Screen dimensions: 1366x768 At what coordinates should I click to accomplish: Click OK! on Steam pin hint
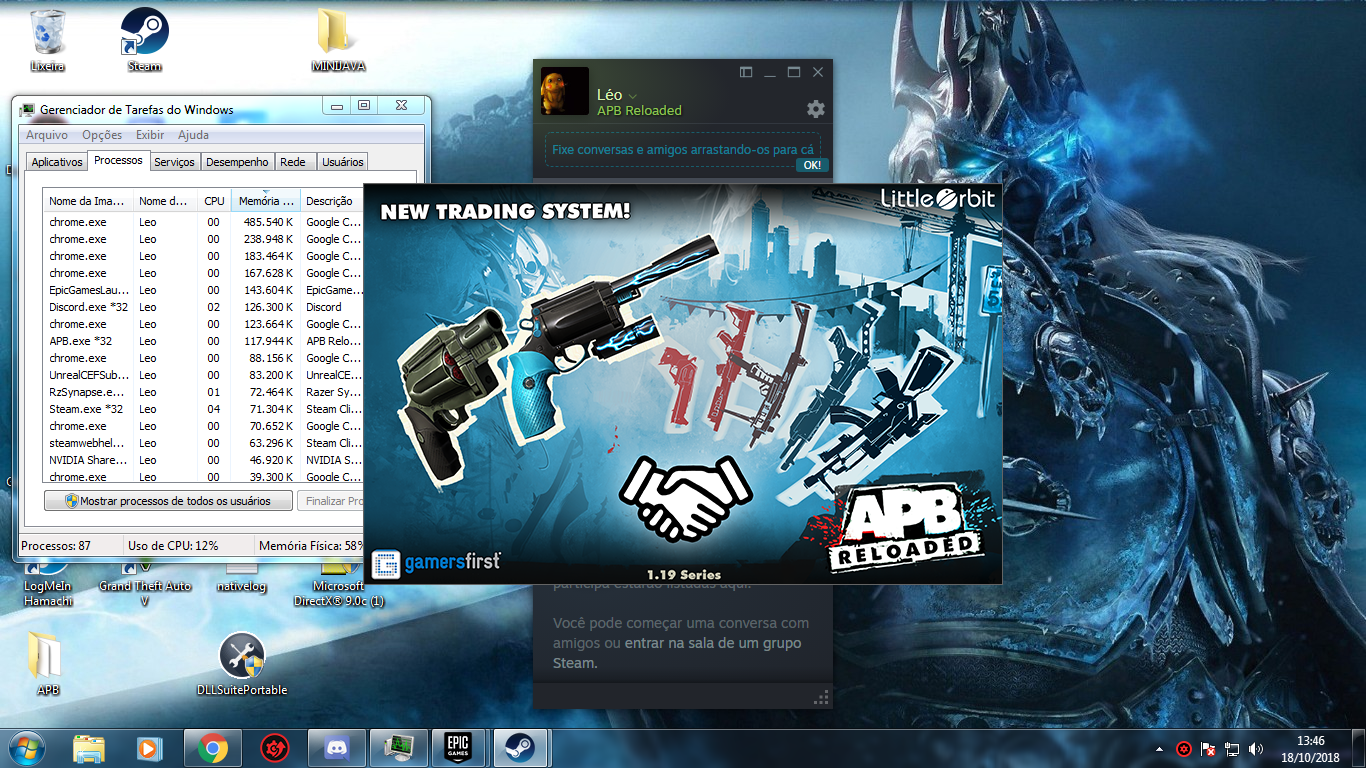812,165
